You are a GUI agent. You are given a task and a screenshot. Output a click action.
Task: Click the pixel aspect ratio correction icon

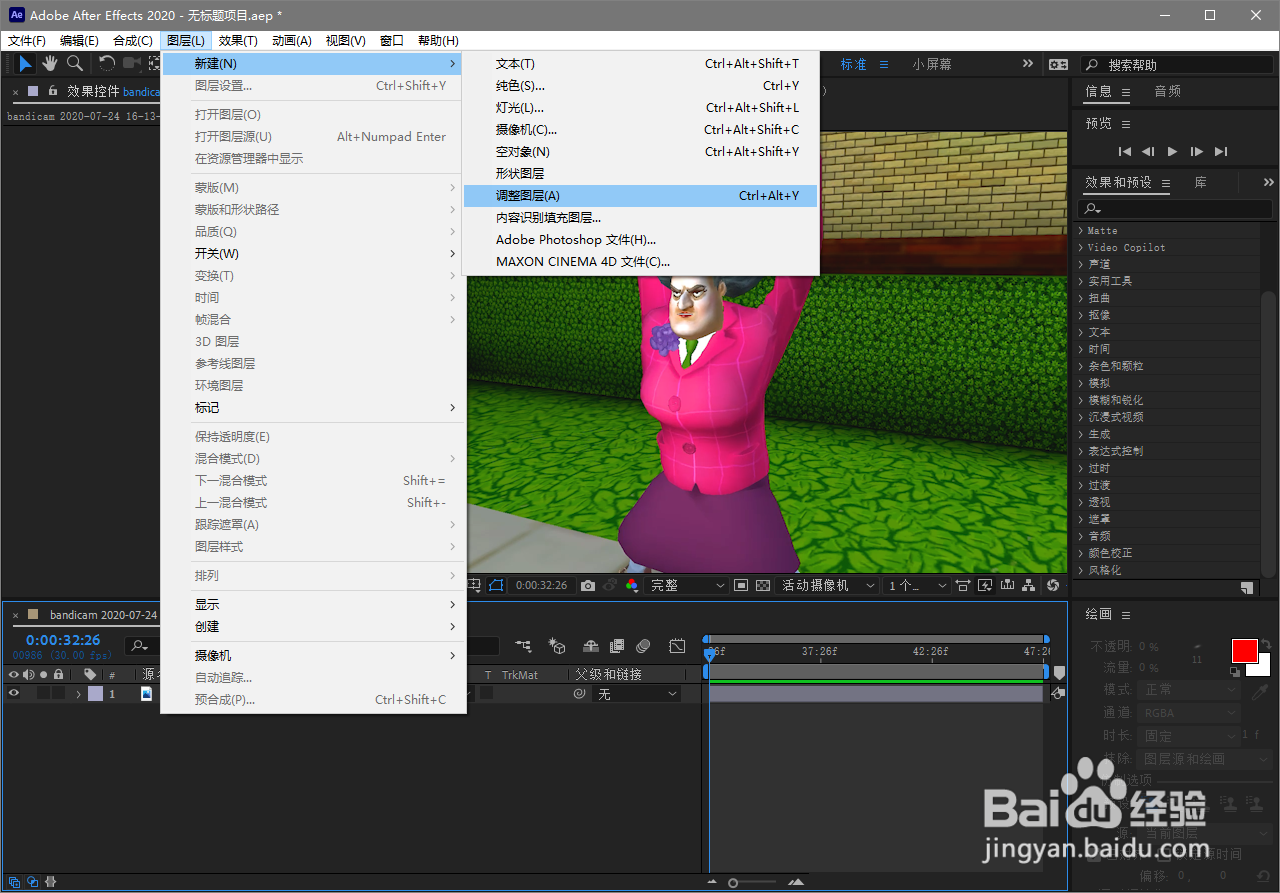[x=963, y=585]
